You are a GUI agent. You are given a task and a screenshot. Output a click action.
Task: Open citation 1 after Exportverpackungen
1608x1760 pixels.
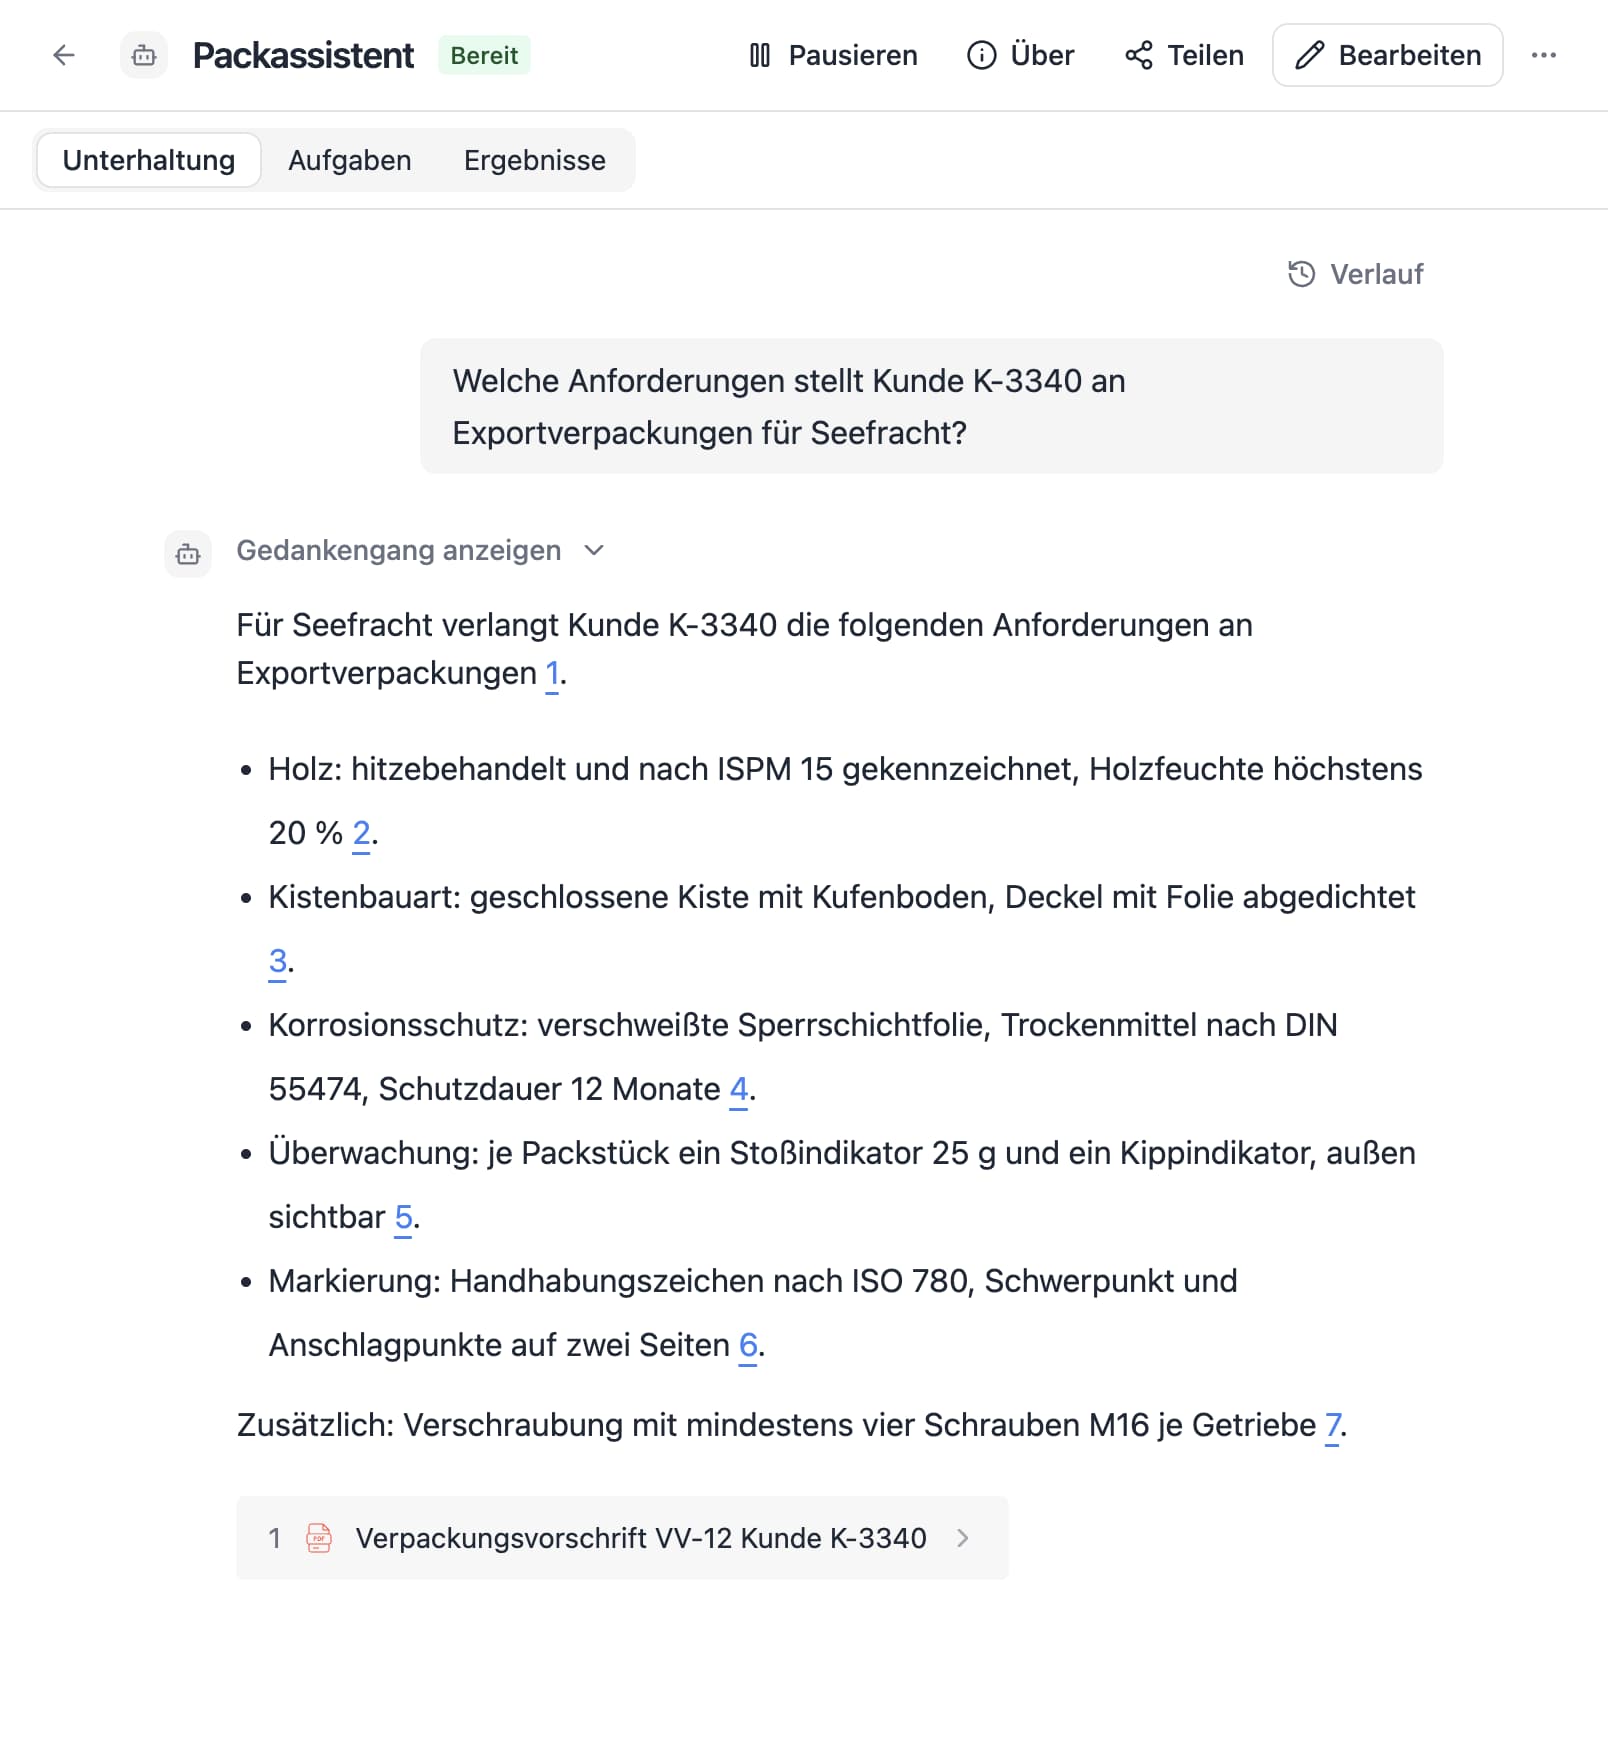pos(552,674)
